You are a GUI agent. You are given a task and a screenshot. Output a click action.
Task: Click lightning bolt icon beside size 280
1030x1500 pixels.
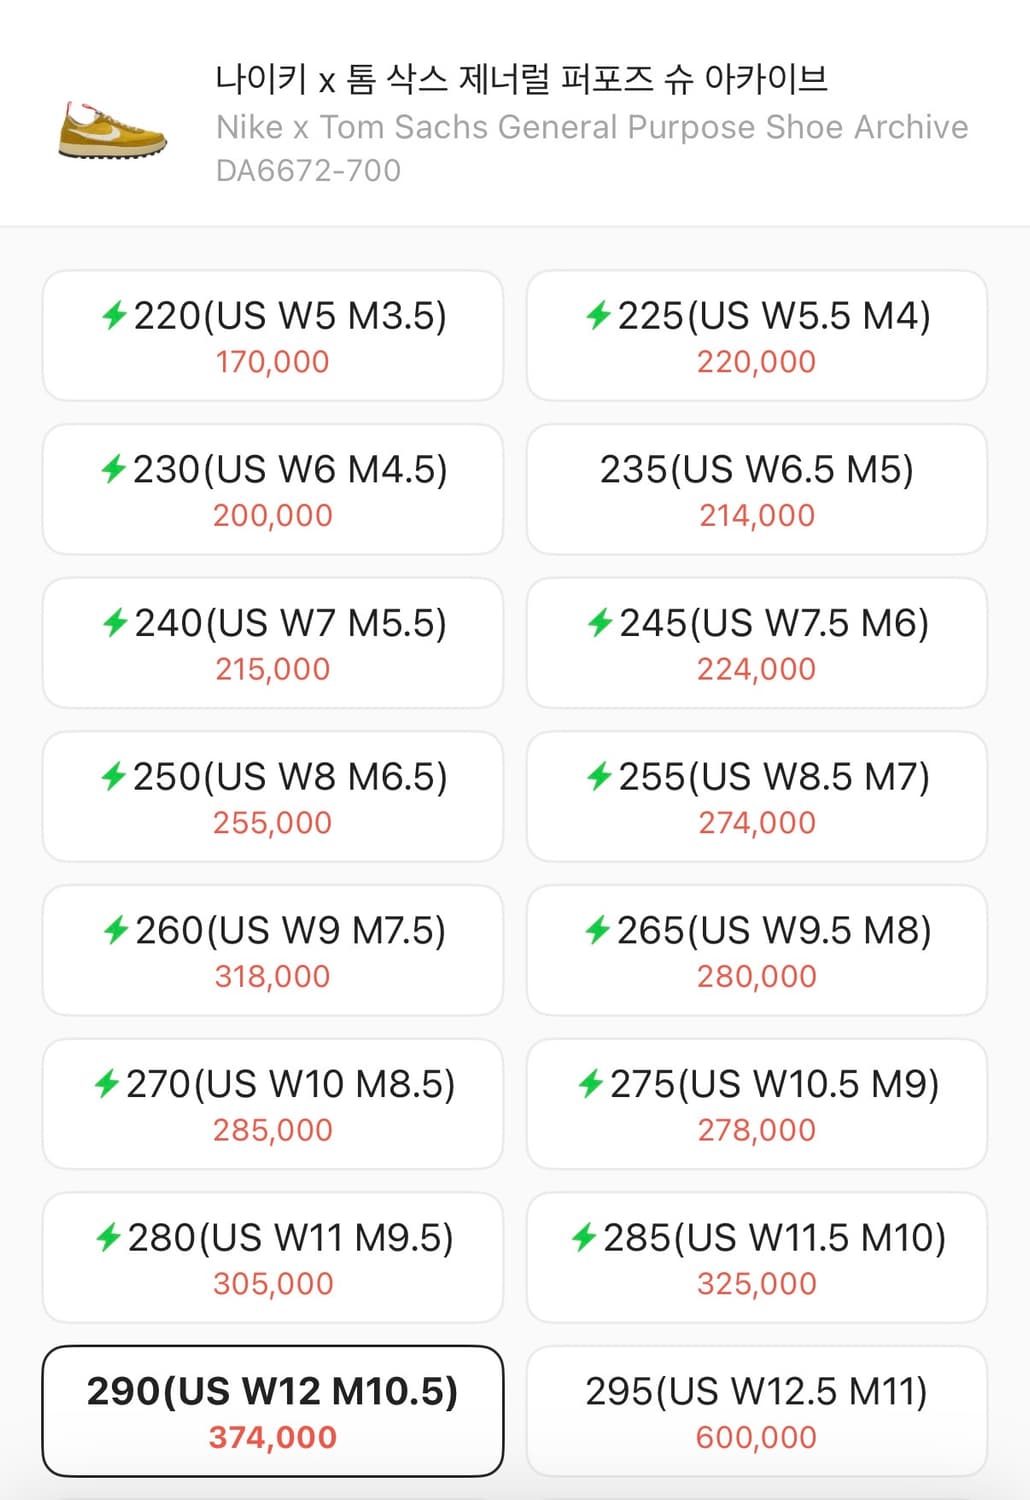tap(108, 1238)
